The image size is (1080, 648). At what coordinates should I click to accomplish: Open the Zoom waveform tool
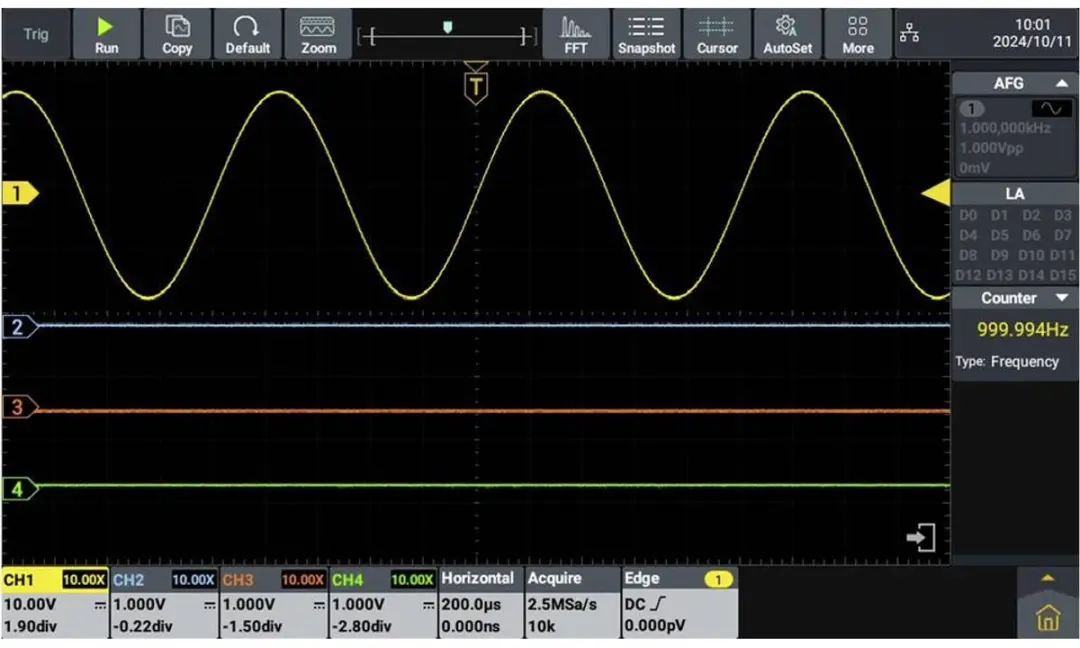pyautogui.click(x=318, y=34)
